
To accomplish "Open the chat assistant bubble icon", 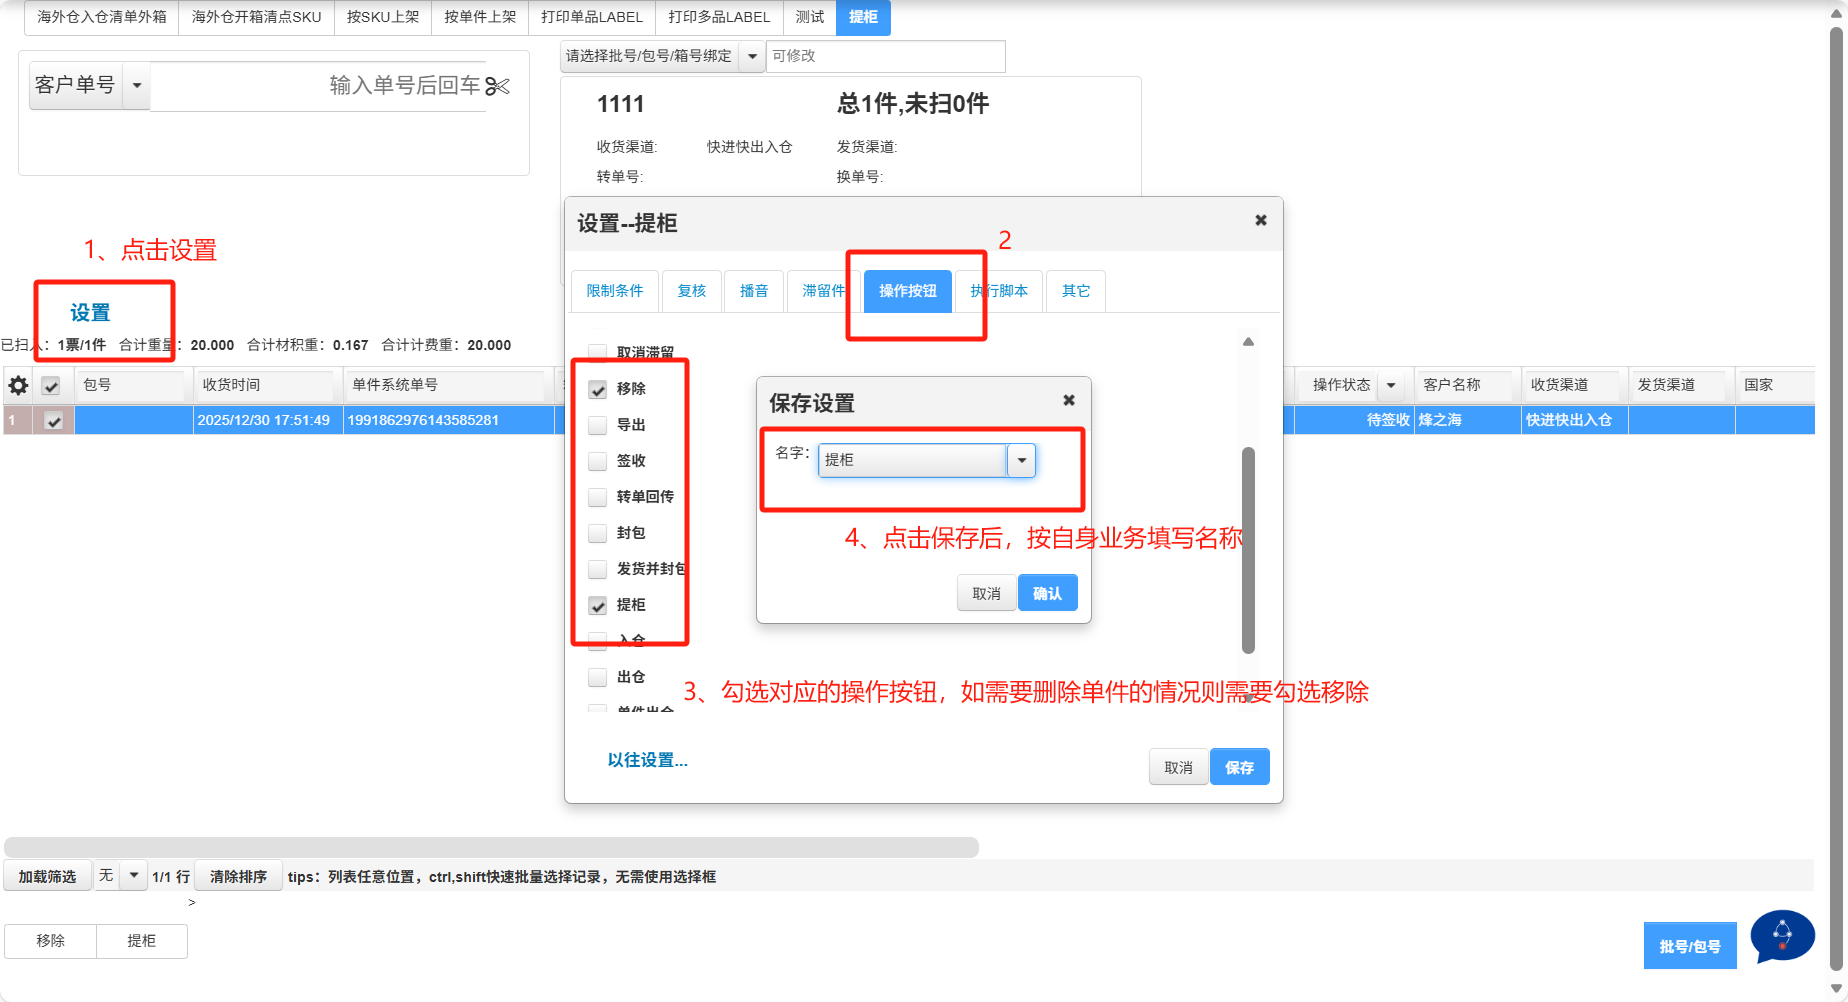I will [1782, 936].
